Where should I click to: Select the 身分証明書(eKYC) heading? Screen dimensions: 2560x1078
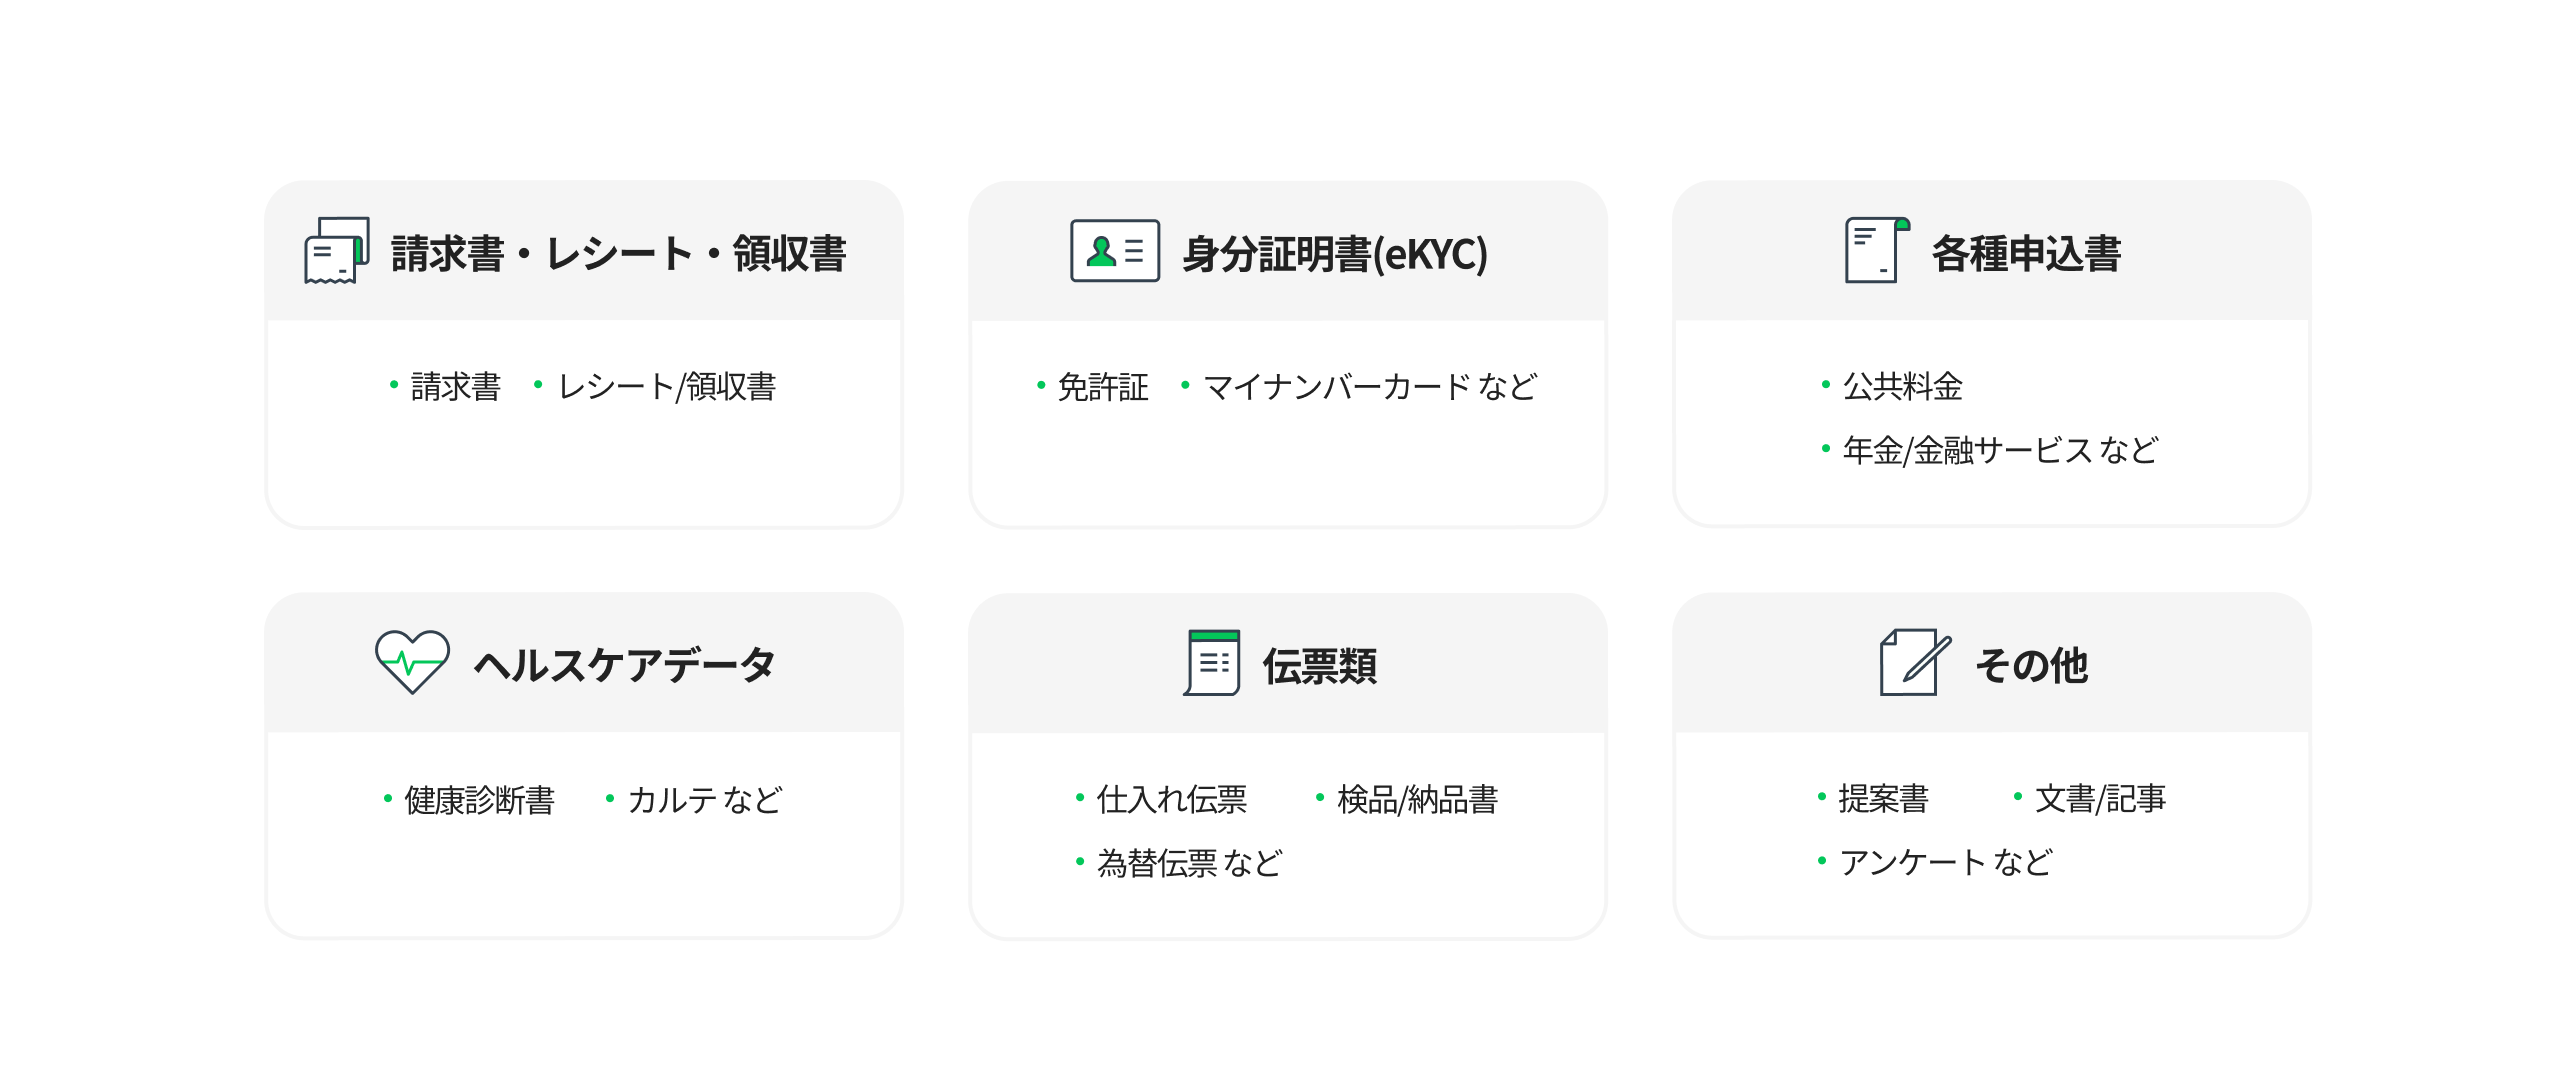tap(1335, 254)
